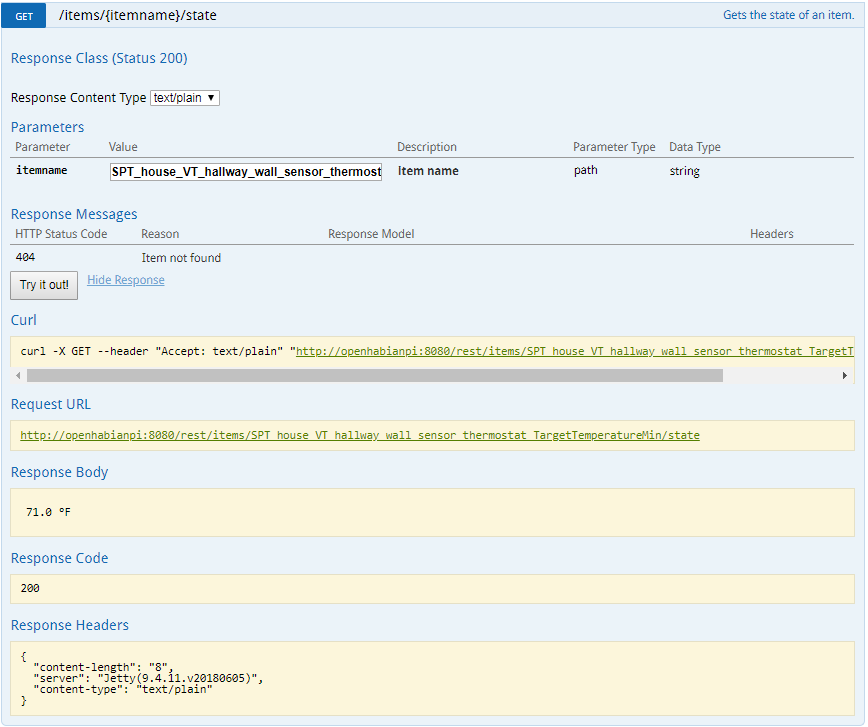
Task: Click the response headers JSON block
Action: [x=140, y=679]
